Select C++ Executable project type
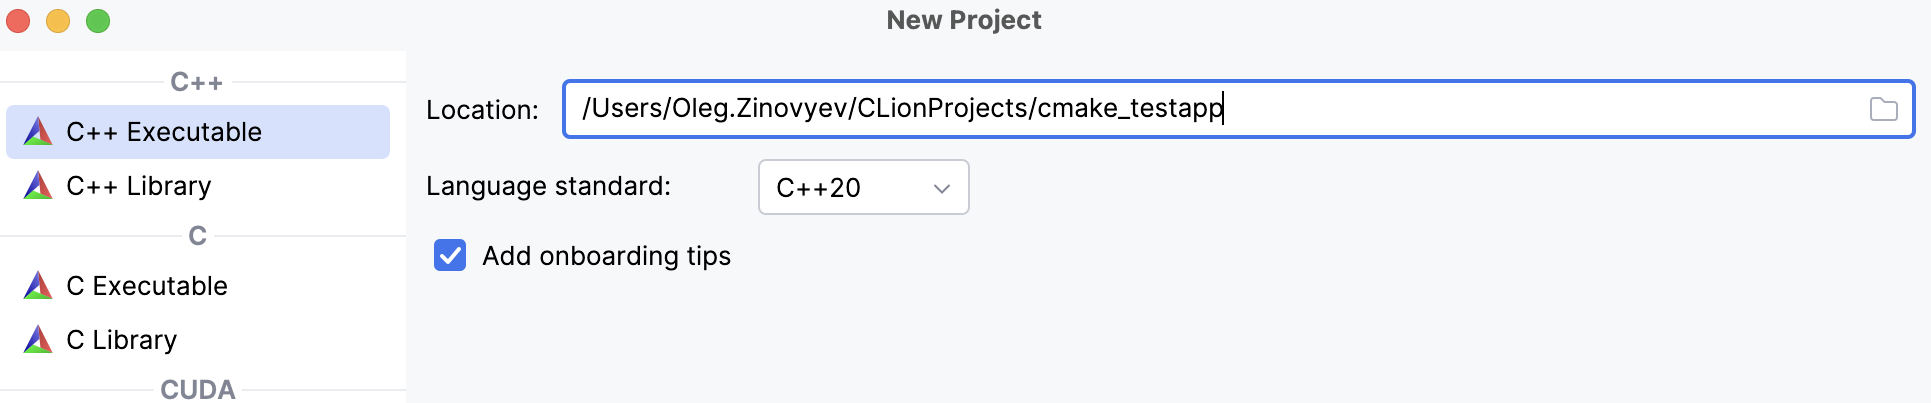Image resolution: width=1931 pixels, height=403 pixels. coord(164,132)
